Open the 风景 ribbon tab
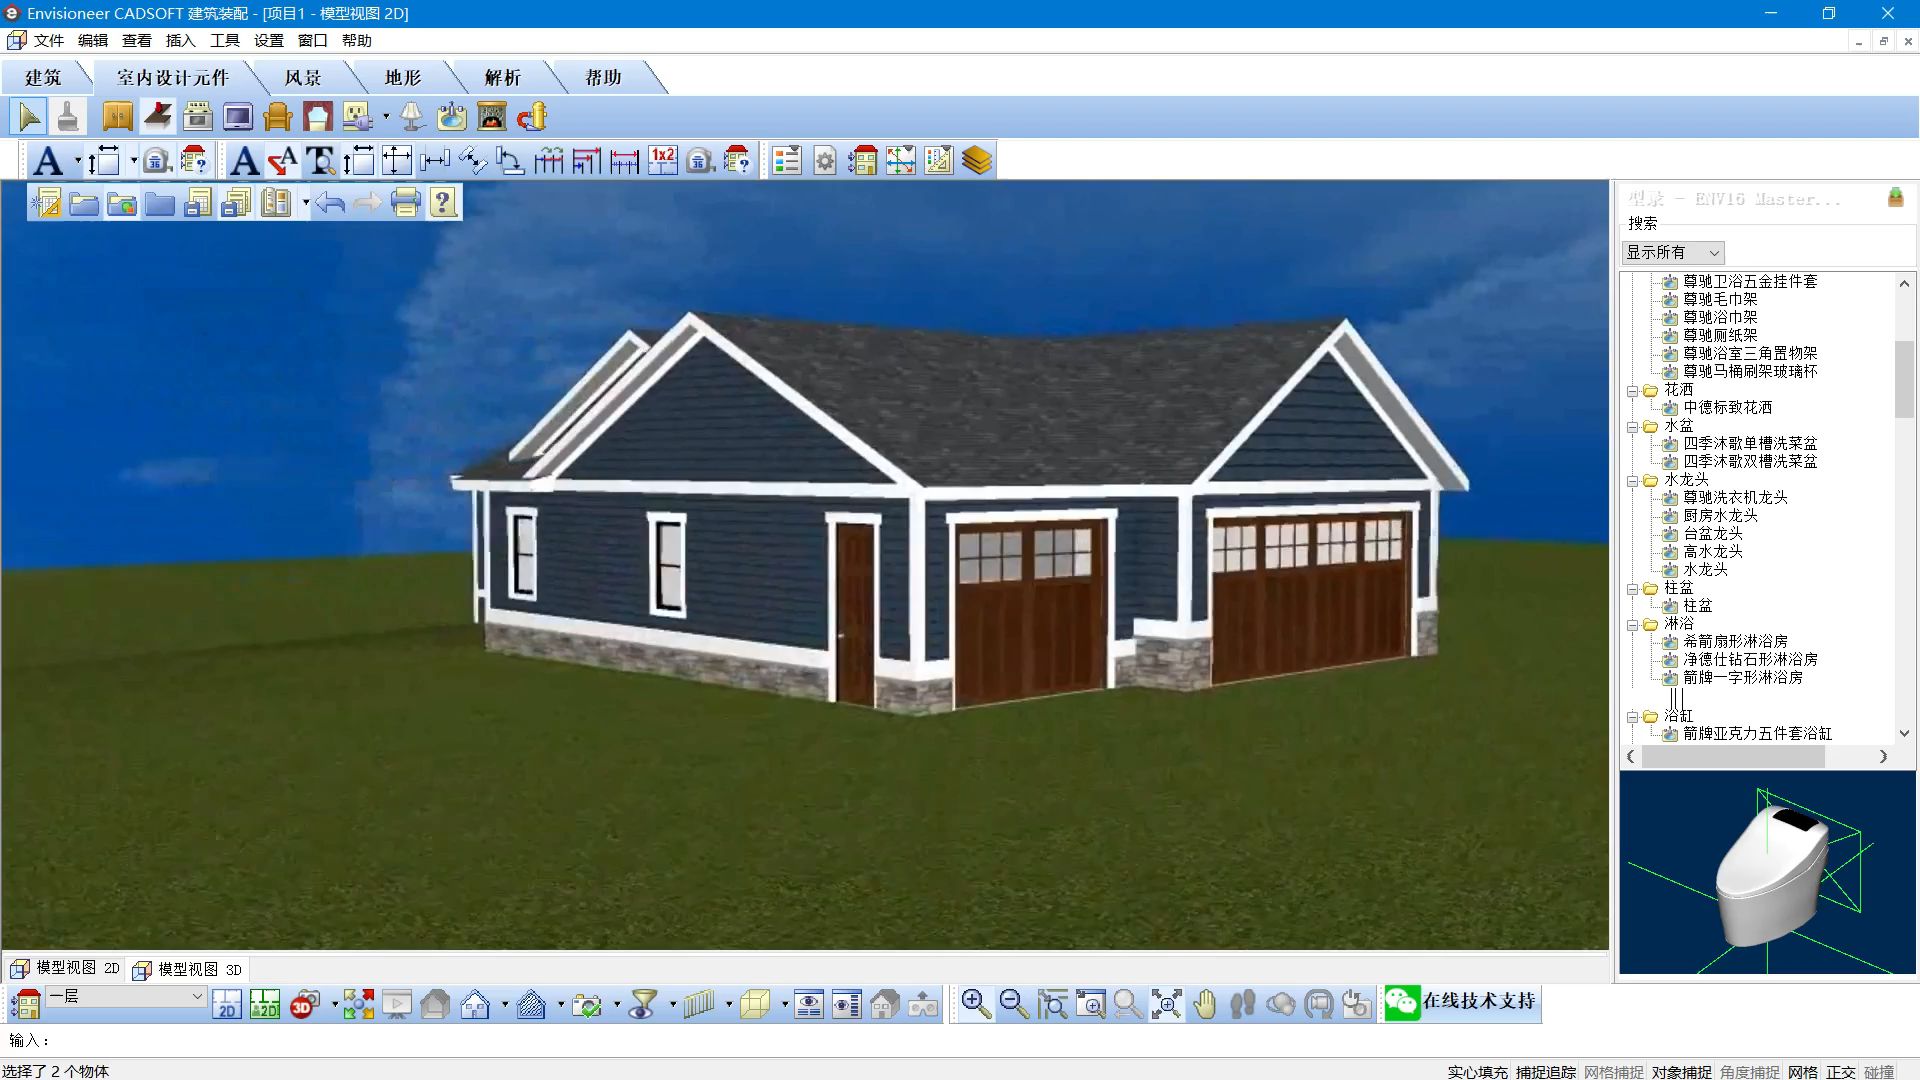Viewport: 1920px width, 1080px height. tap(302, 78)
